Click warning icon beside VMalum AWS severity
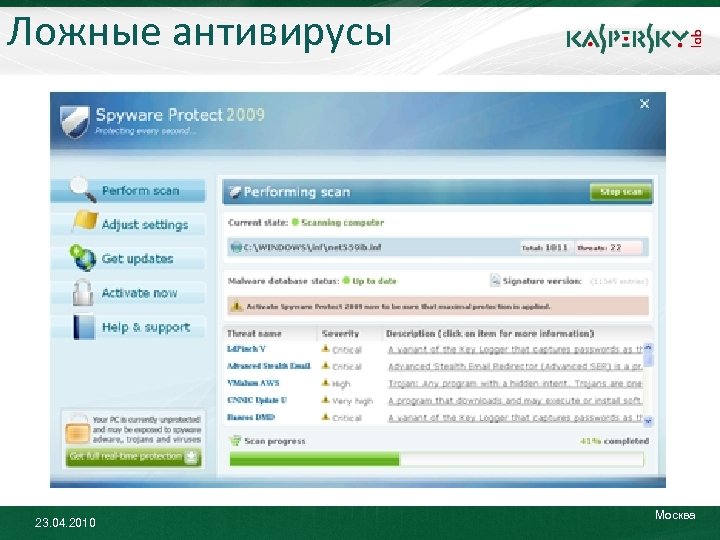Viewport: 720px width, 540px height. 326,383
